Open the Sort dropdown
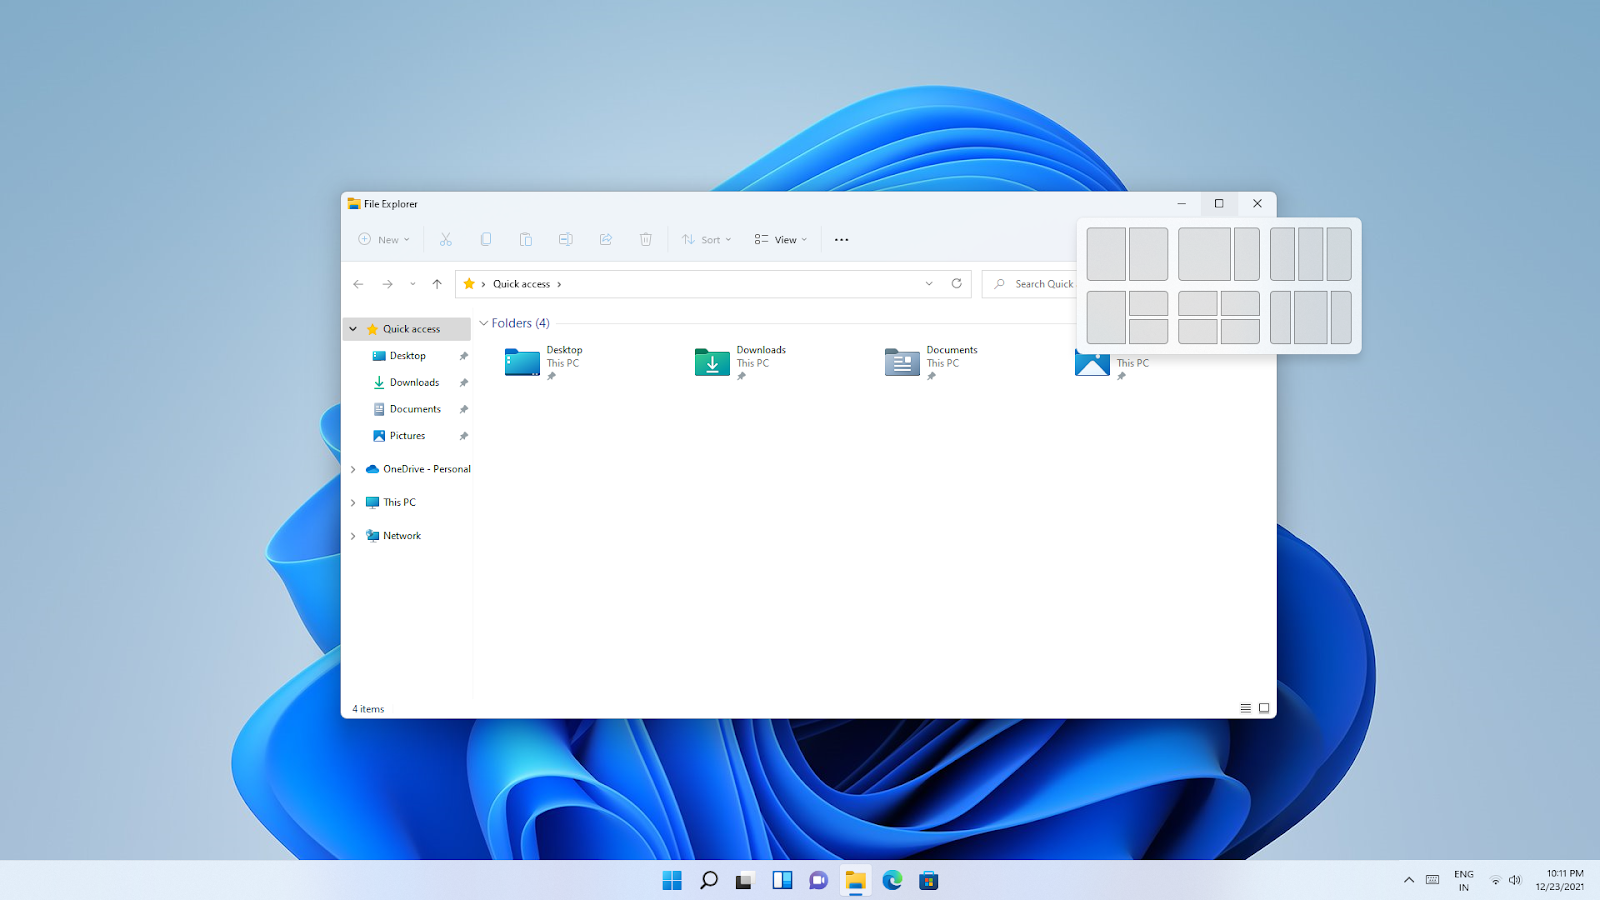Screen dimensions: 1600x900 [707, 240]
